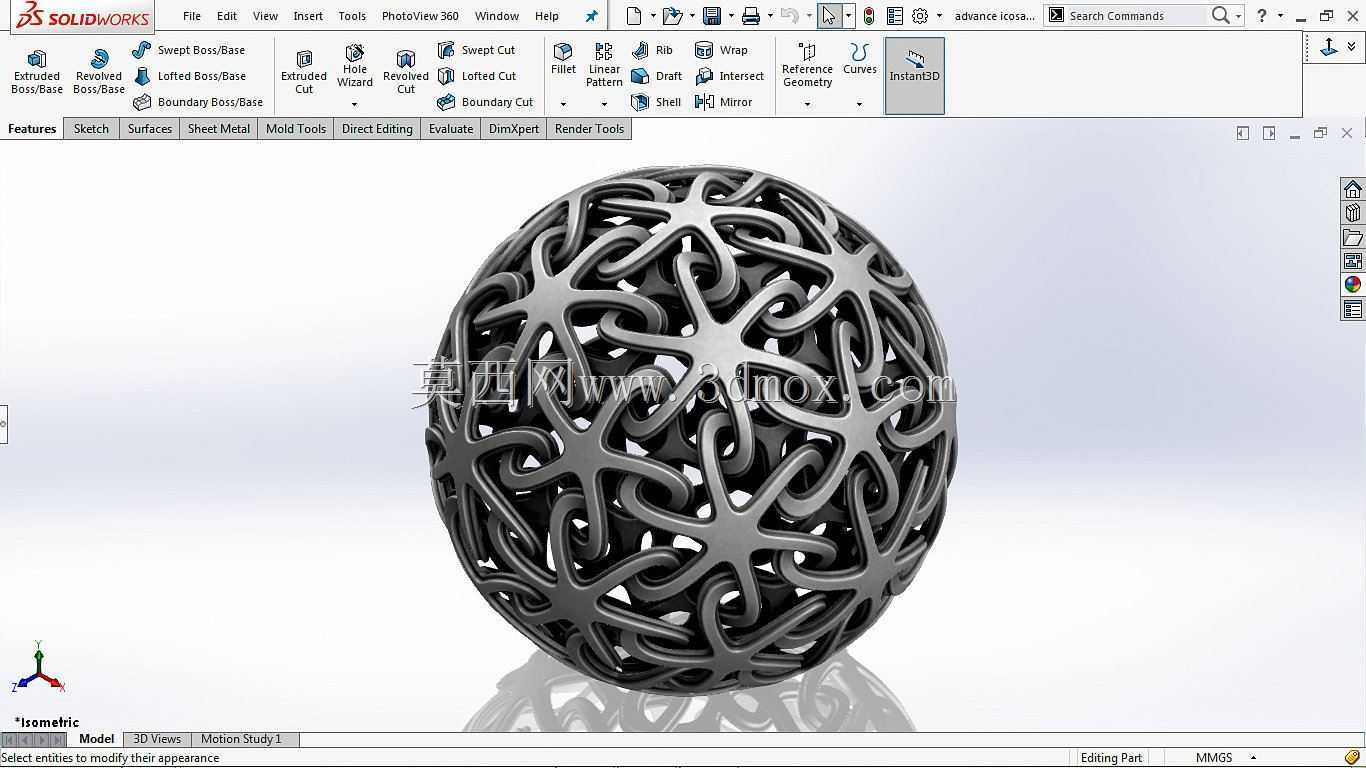1366x768 pixels.
Task: Open the Hole Wizard tool
Action: coord(355,66)
